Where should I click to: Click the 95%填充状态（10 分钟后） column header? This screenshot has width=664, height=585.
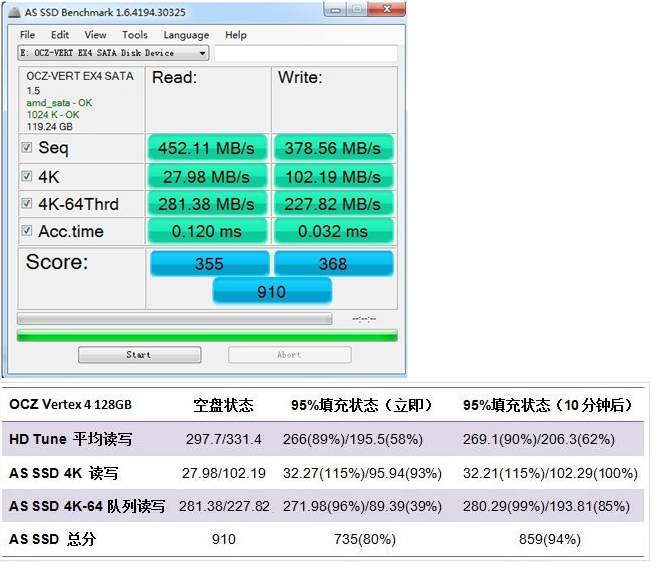(547, 405)
